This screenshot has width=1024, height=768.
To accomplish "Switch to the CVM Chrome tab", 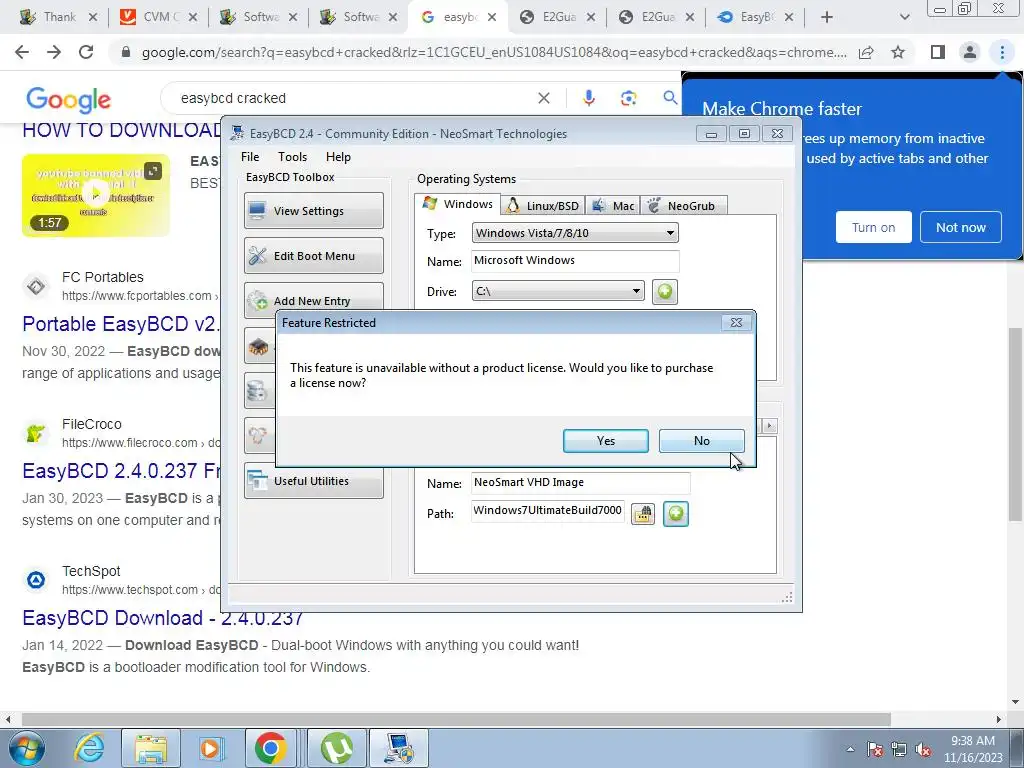I will (x=157, y=17).
